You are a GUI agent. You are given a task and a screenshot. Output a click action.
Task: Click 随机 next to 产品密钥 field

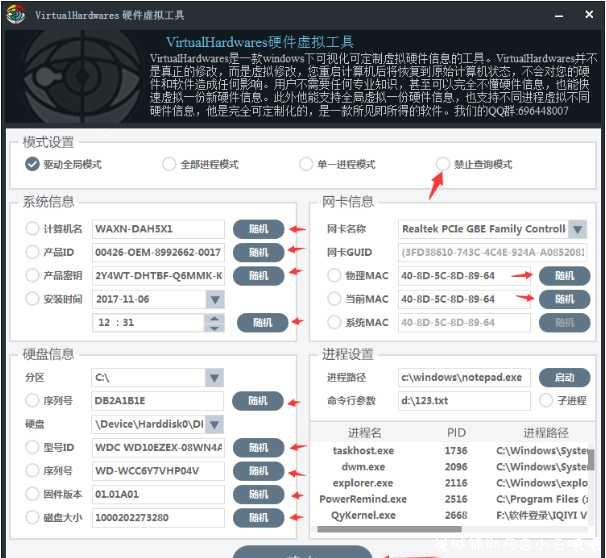(x=259, y=276)
